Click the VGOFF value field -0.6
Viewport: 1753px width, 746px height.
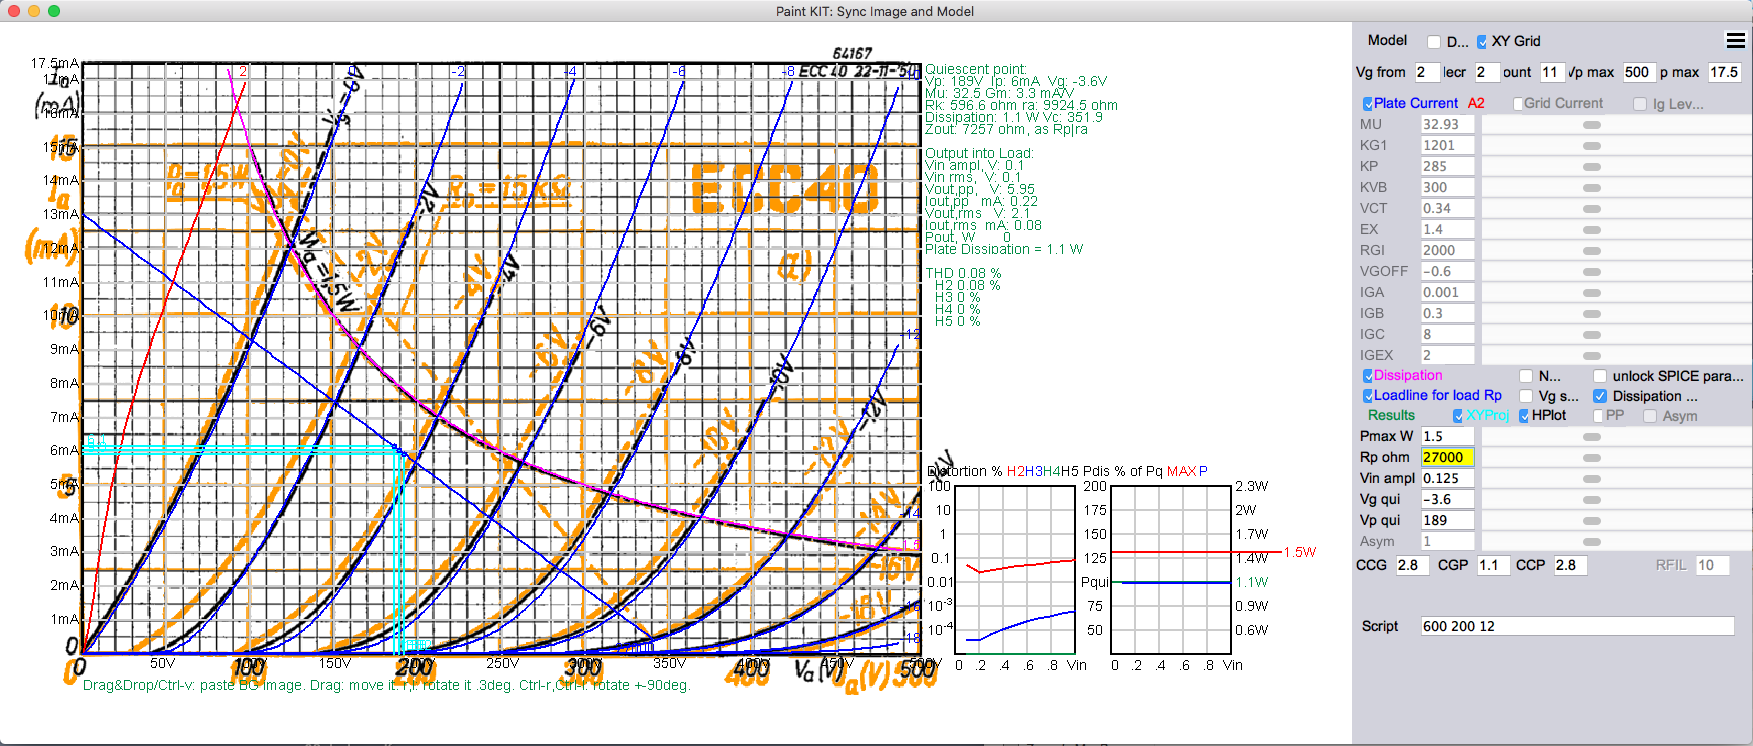point(1447,271)
